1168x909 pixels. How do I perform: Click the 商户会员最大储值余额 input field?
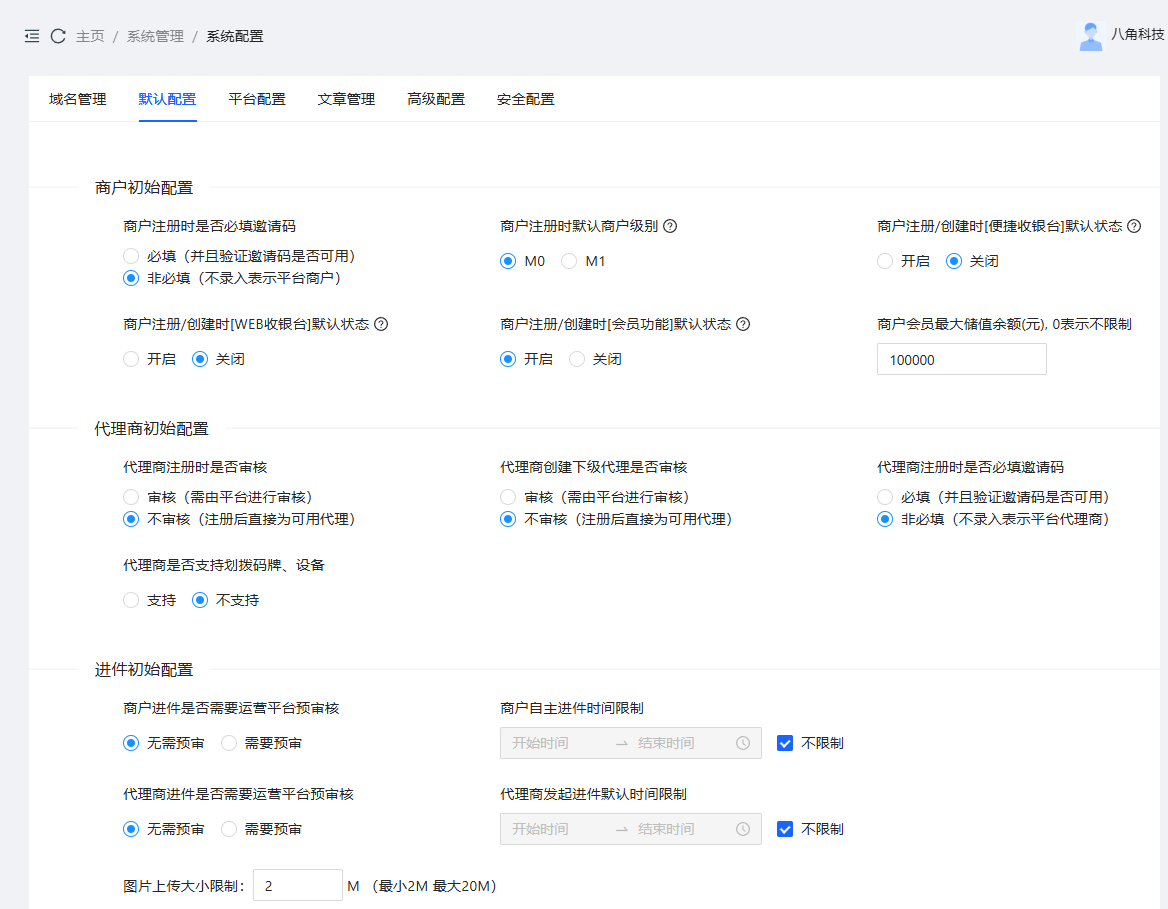pos(961,359)
